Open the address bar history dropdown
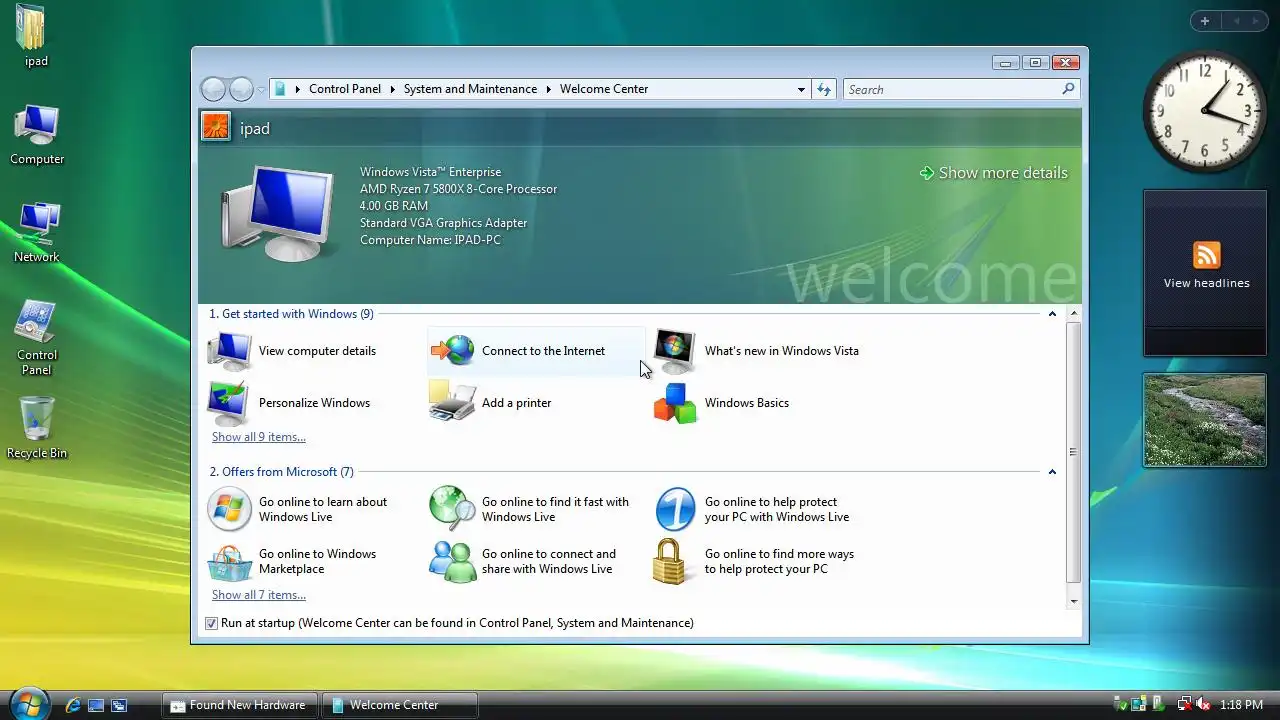Image resolution: width=1280 pixels, height=720 pixels. pyautogui.click(x=801, y=89)
